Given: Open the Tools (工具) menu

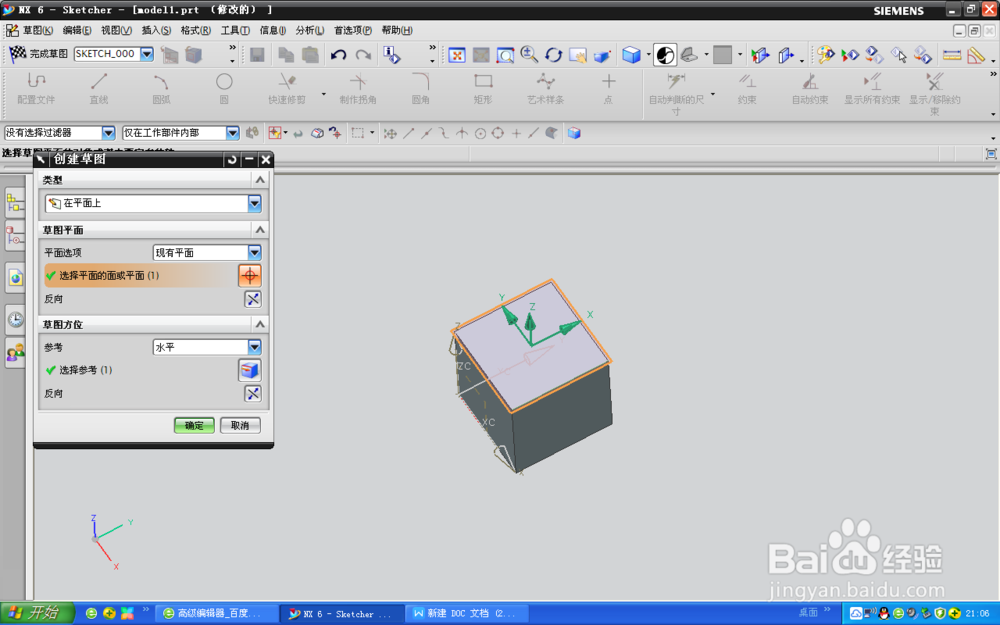Looking at the screenshot, I should click(x=235, y=30).
